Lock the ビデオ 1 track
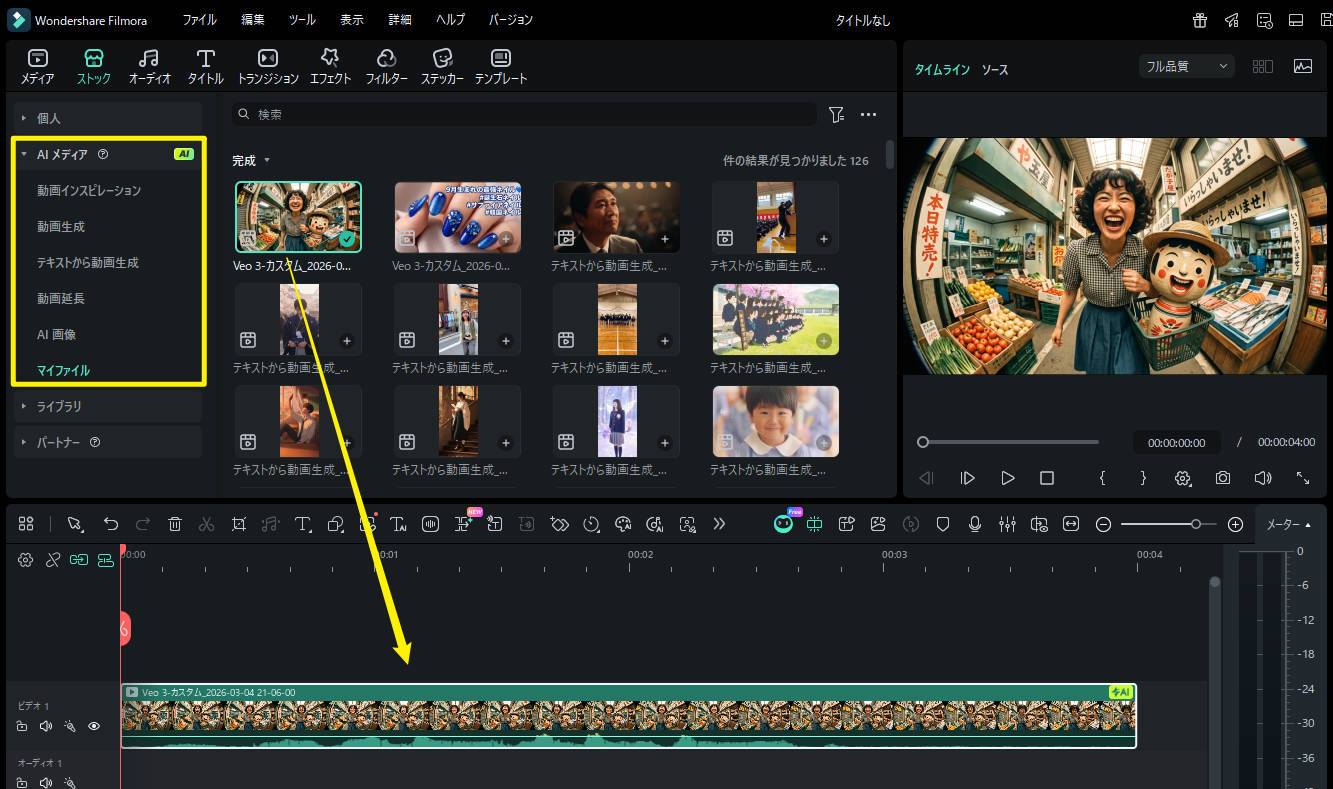This screenshot has width=1333, height=789. [x=22, y=726]
